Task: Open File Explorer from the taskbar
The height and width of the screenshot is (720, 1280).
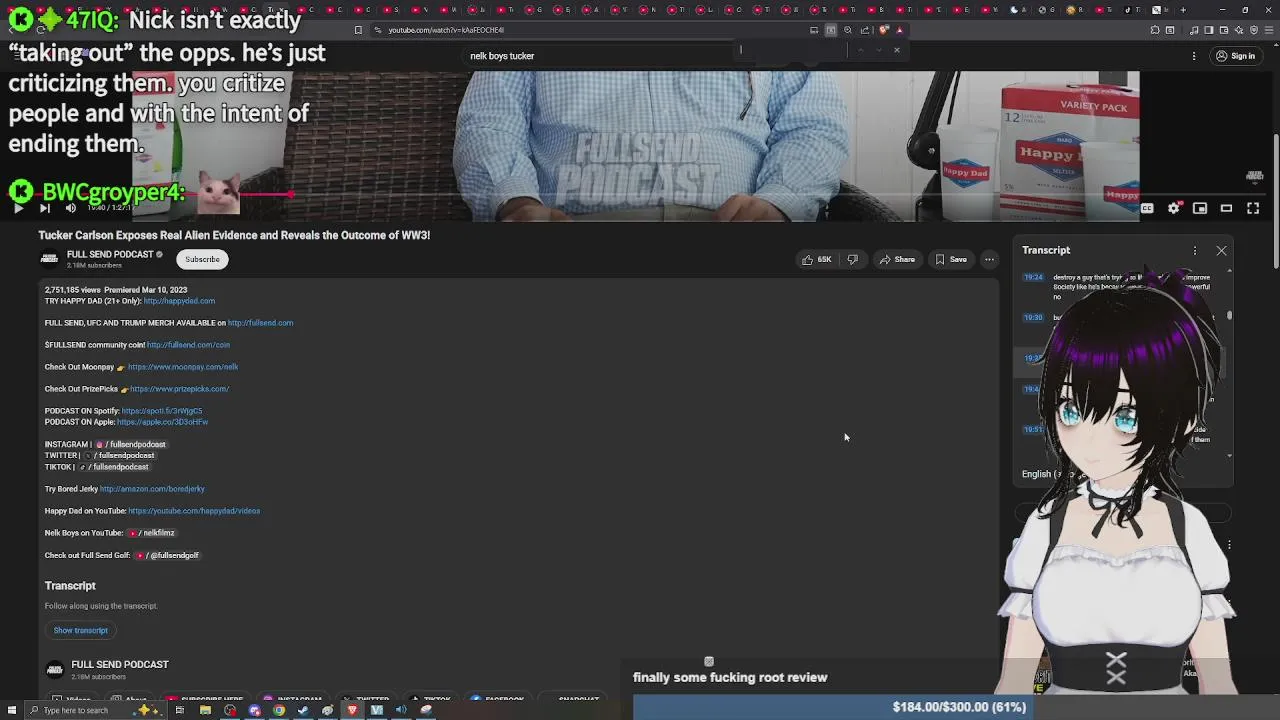Action: [x=205, y=711]
